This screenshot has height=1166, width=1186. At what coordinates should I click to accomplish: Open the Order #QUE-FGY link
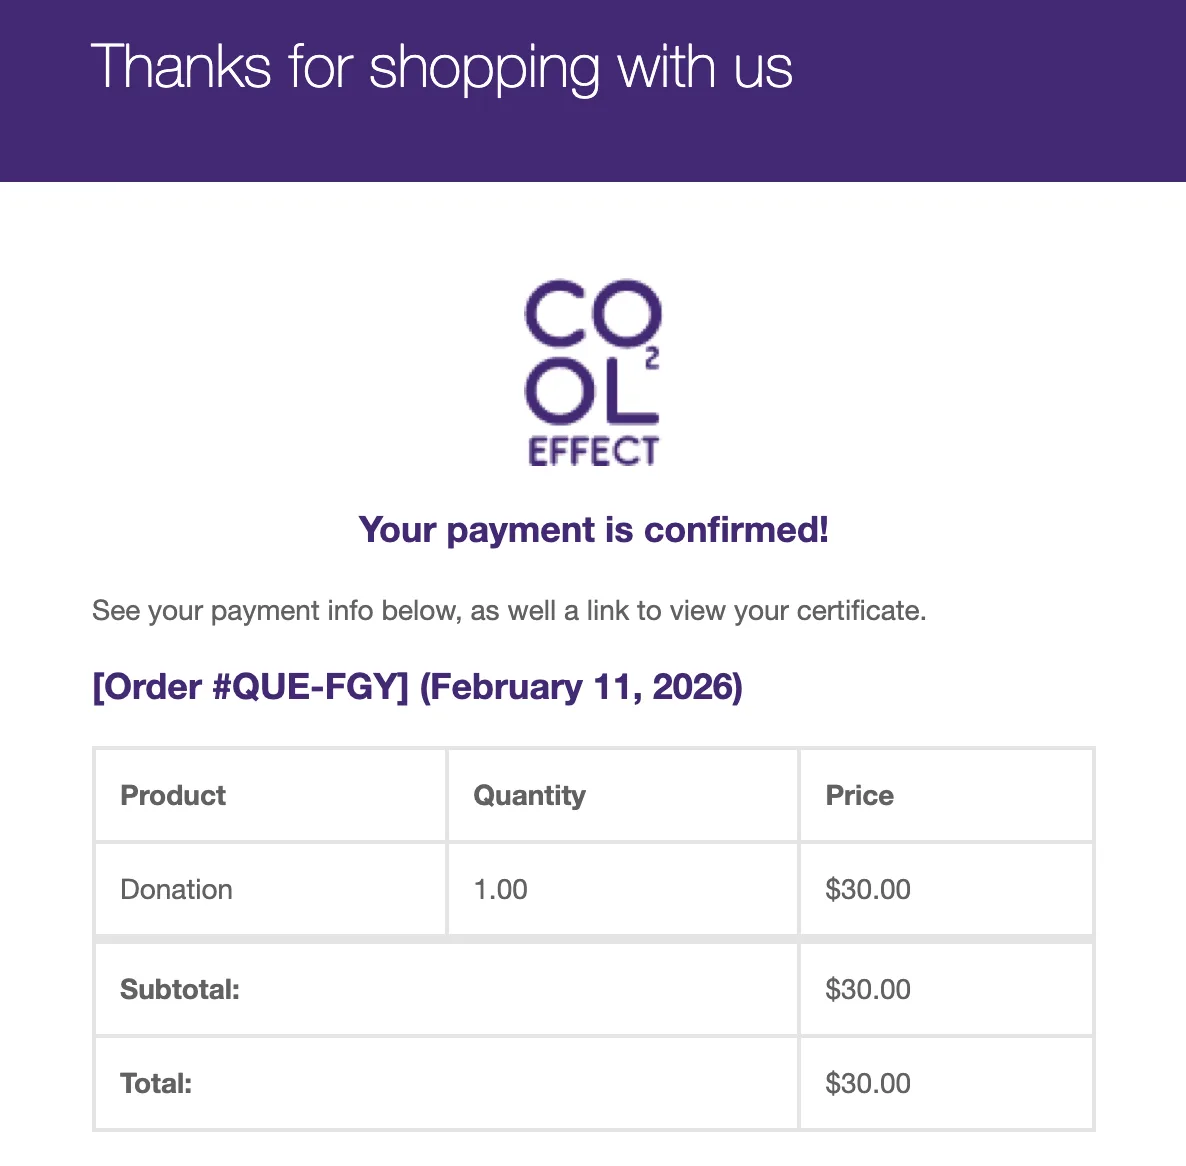pos(250,687)
